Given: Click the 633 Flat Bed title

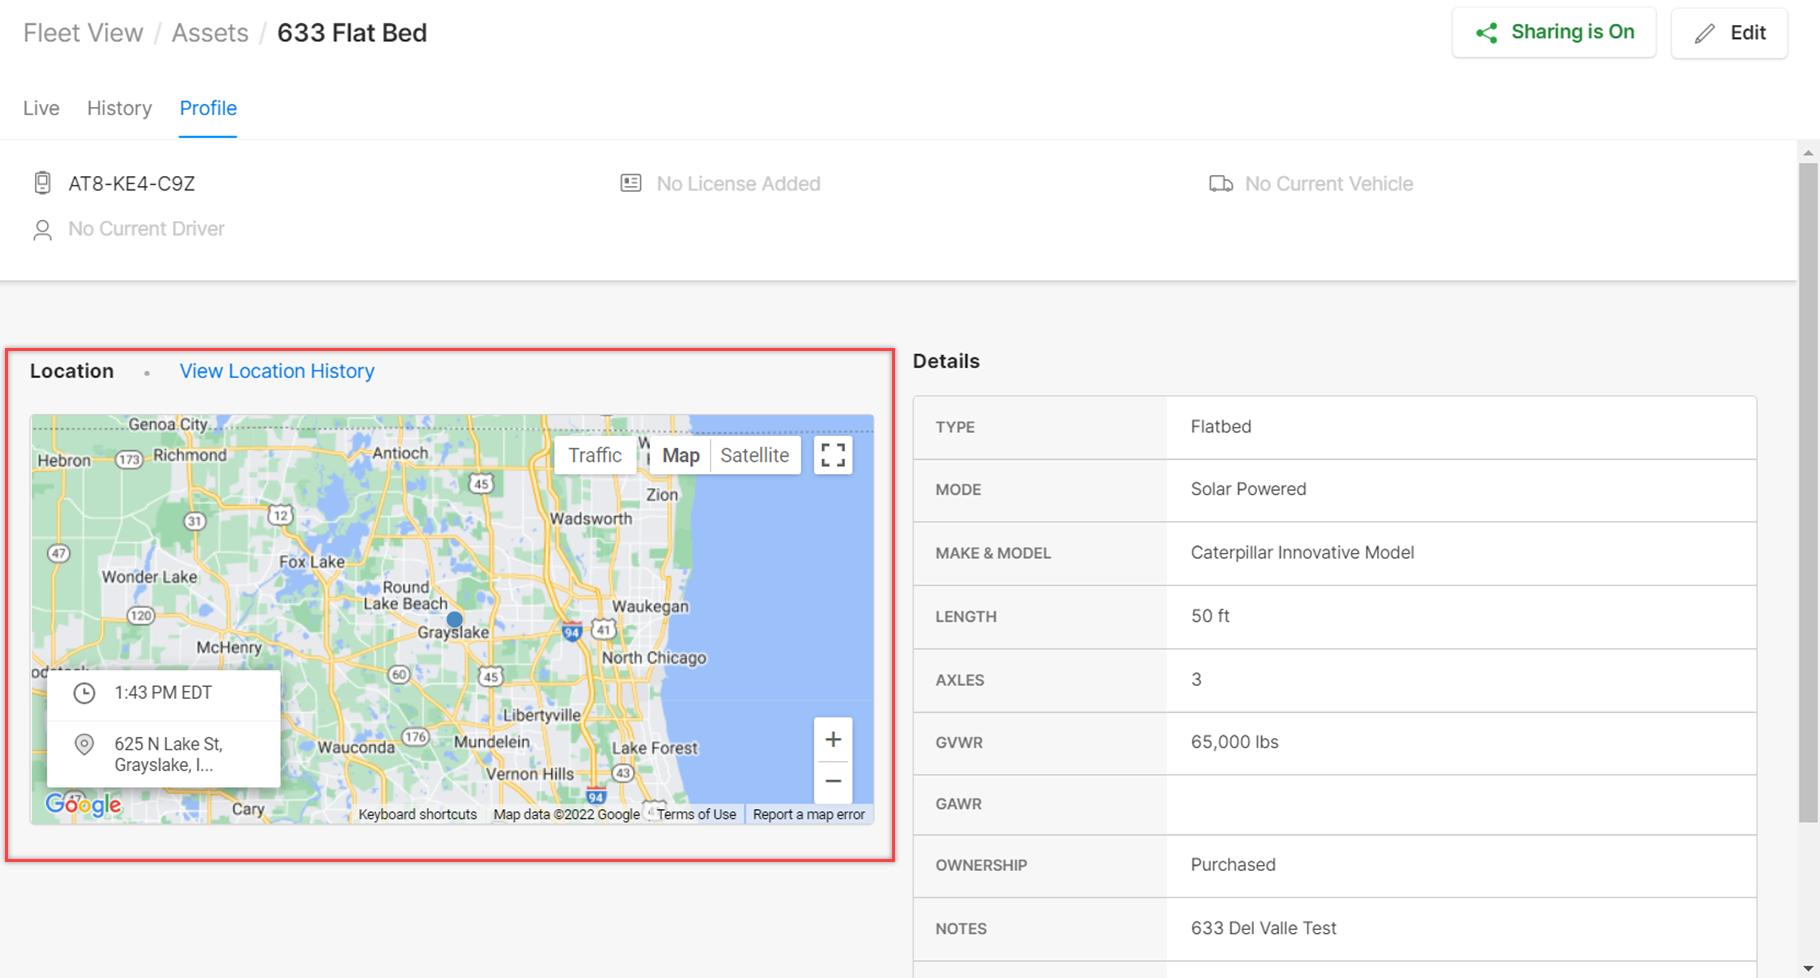Looking at the screenshot, I should coord(352,33).
